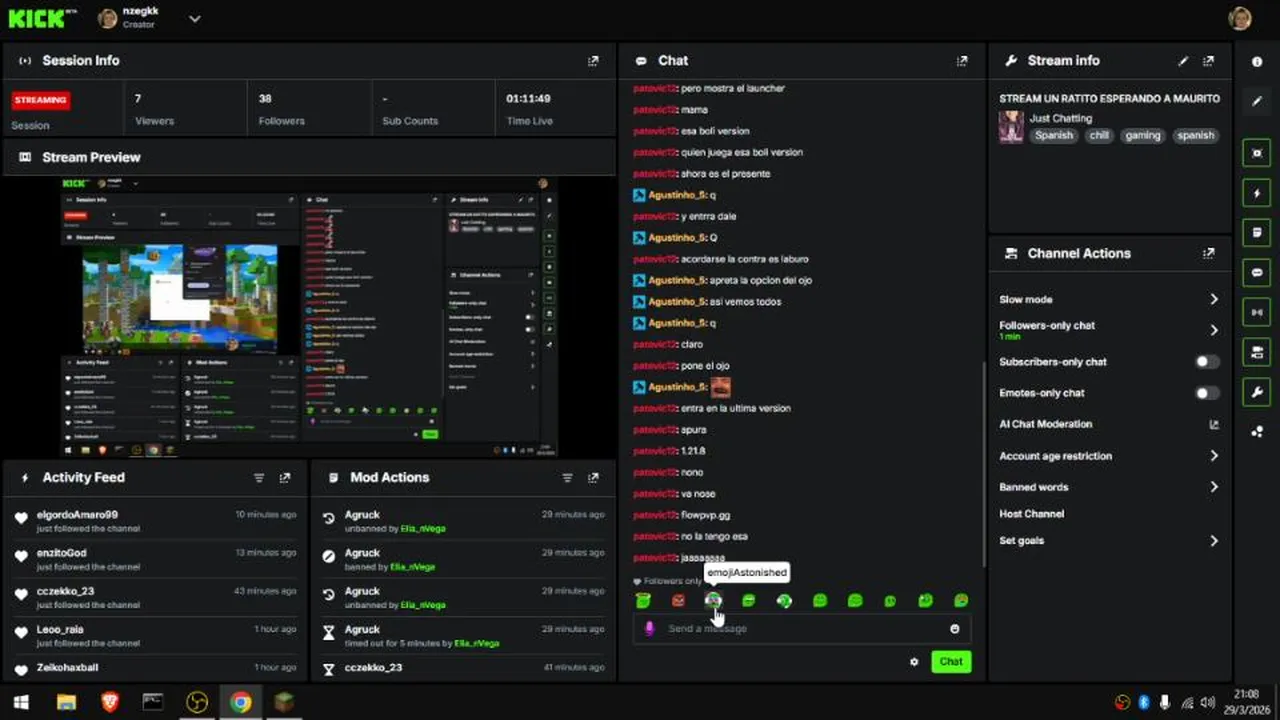Open the Activity Feed filter icon
The height and width of the screenshot is (720, 1280).
[x=259, y=478]
